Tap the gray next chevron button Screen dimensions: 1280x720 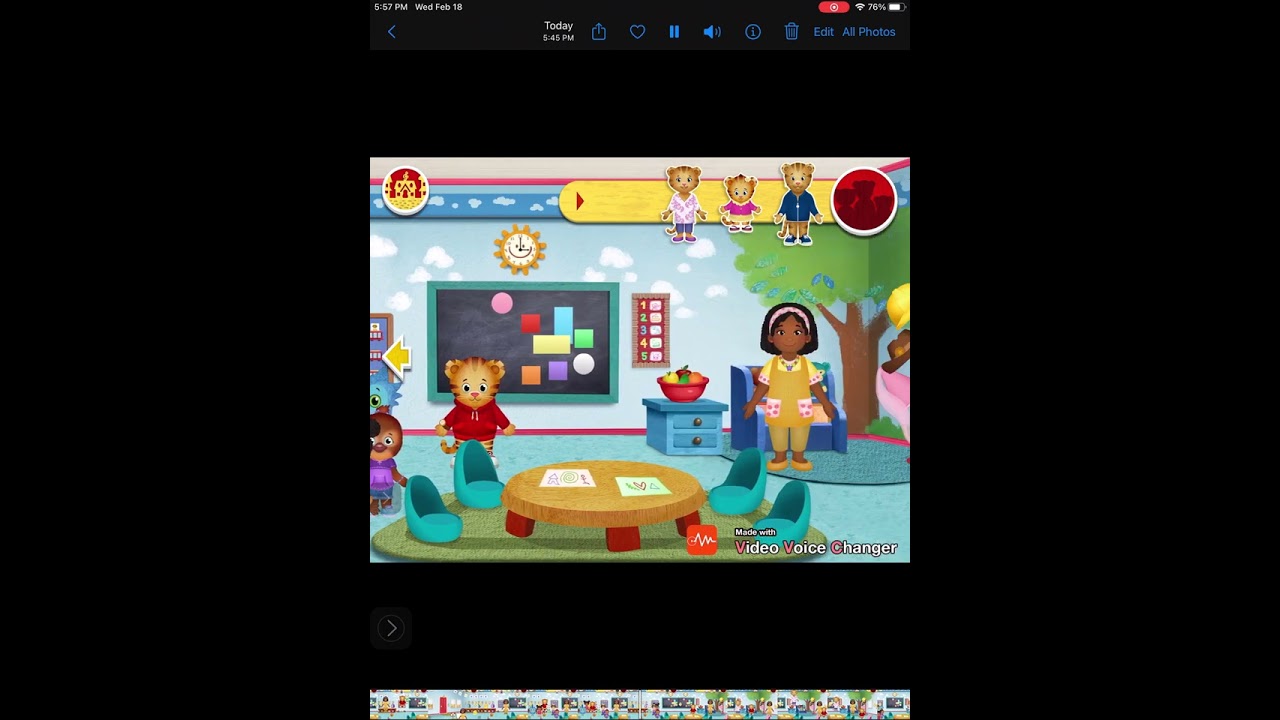tap(391, 628)
